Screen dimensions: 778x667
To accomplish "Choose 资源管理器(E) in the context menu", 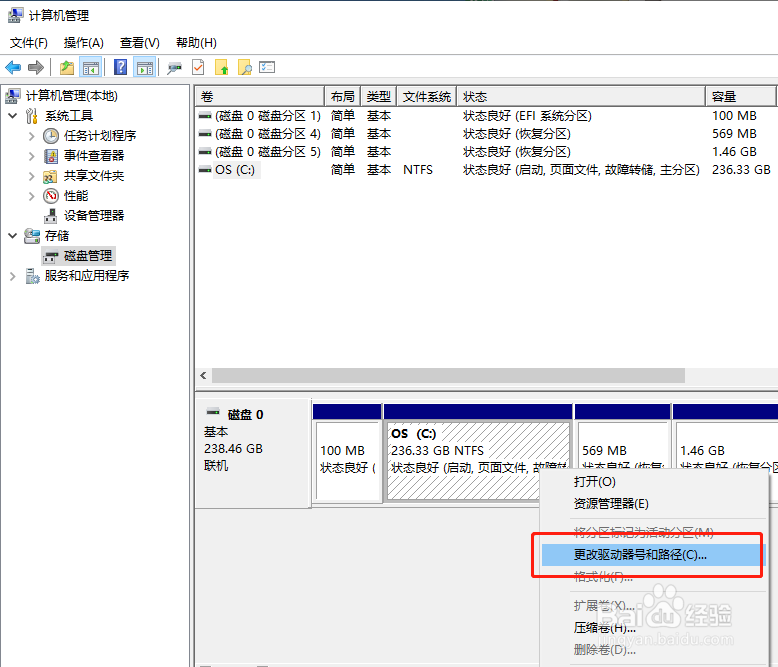I will pos(653,504).
